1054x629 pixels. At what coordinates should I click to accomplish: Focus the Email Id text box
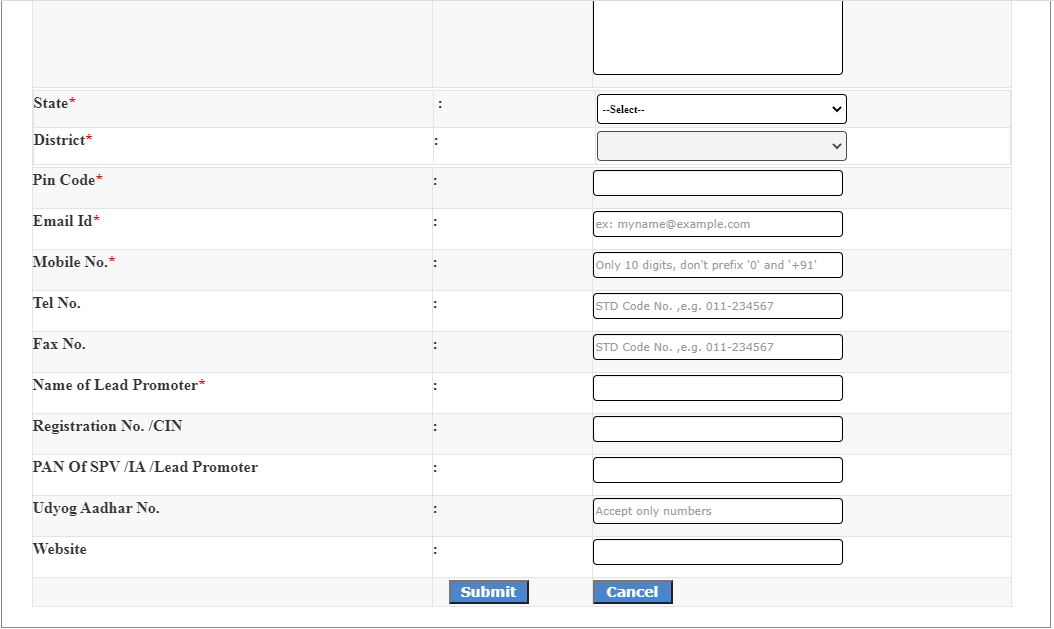717,224
